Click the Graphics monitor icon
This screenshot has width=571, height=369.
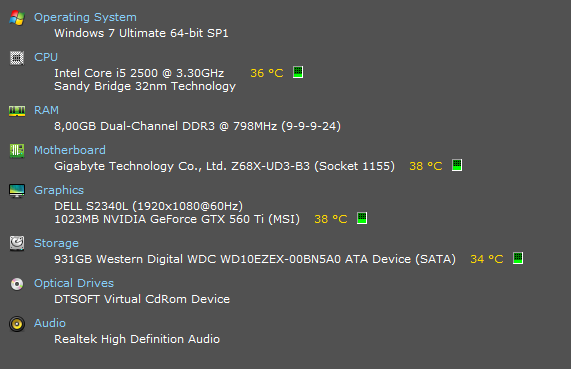point(17,191)
